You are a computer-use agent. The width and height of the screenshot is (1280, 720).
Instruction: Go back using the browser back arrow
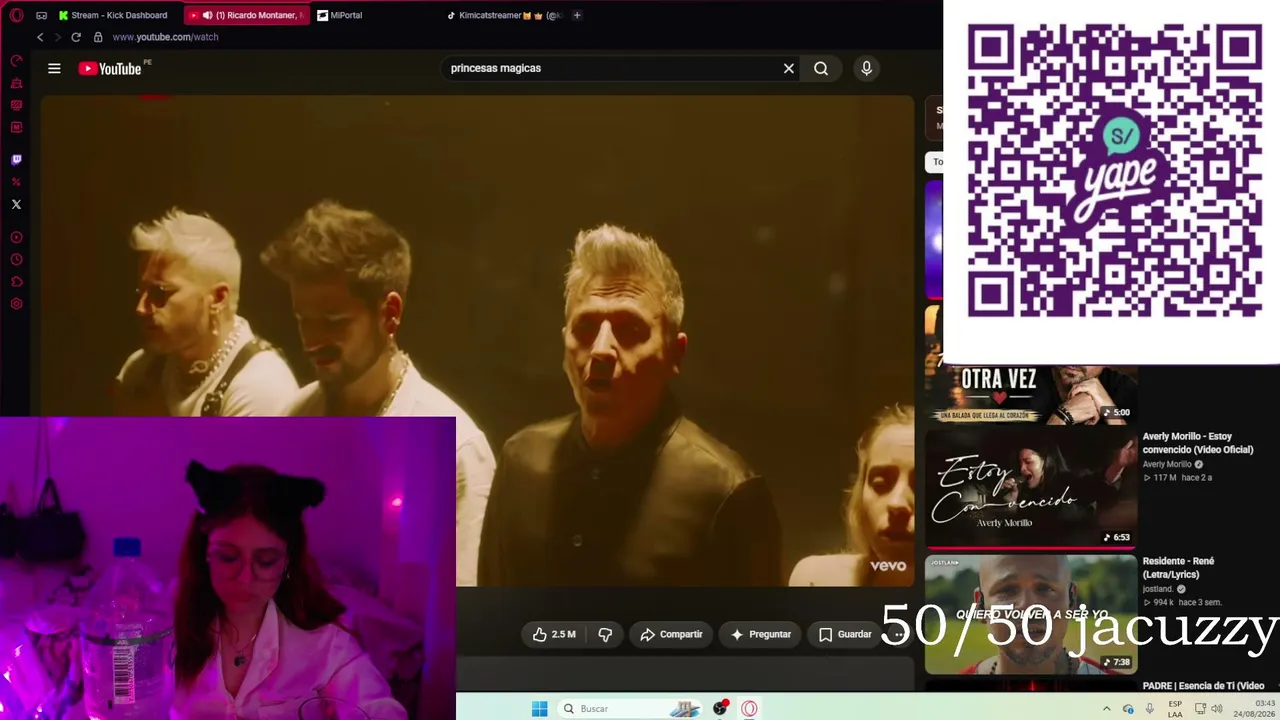tap(40, 37)
